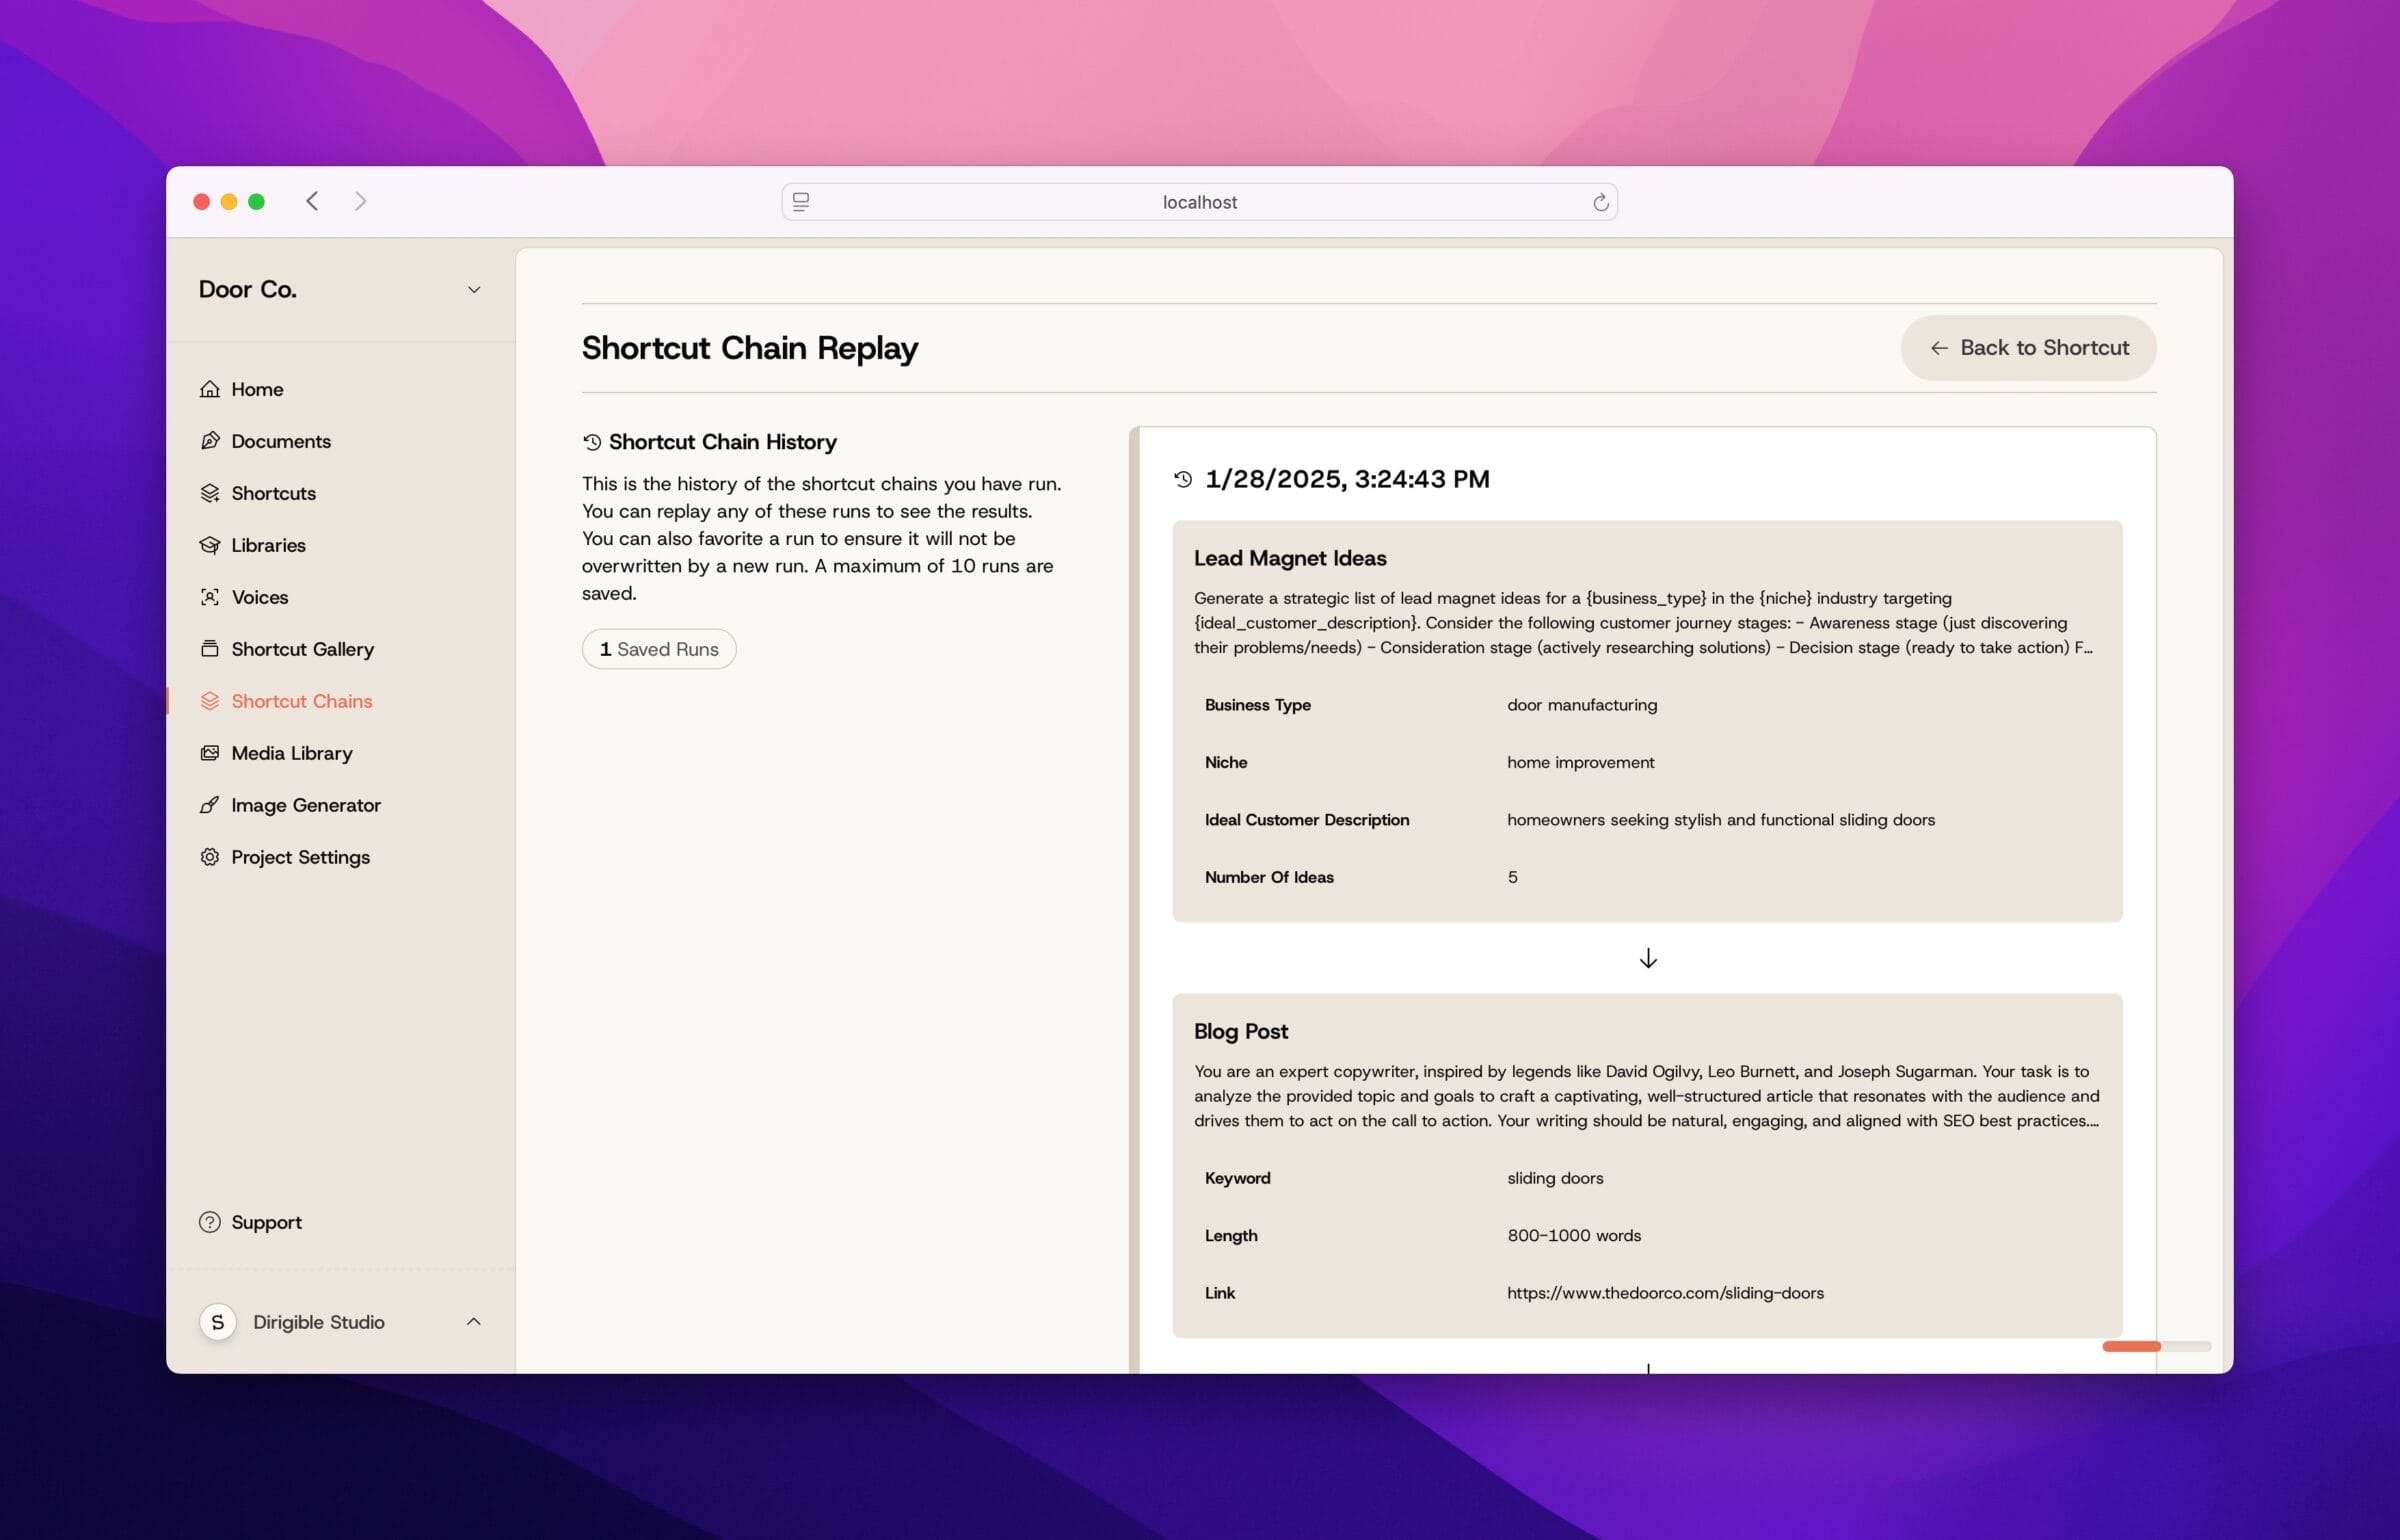Screen dimensions: 2400x1540
Task: Go to Shortcuts section
Action: point(273,493)
